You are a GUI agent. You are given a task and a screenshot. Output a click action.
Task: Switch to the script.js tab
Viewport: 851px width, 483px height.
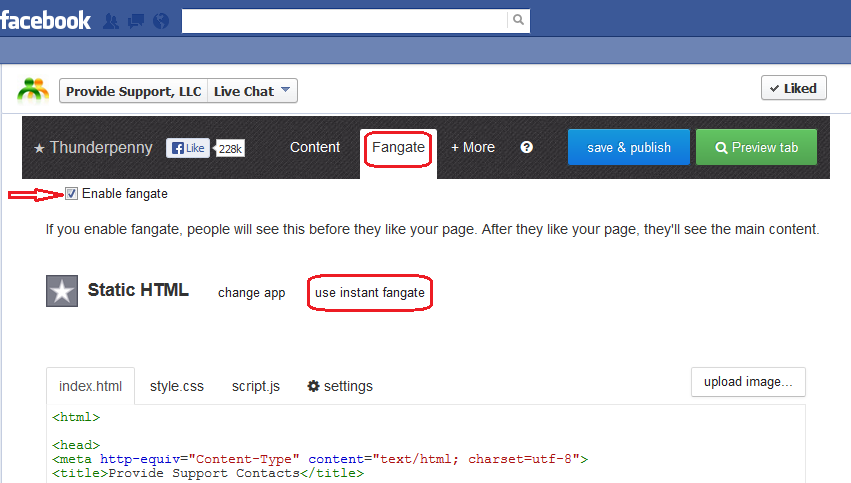(x=256, y=386)
